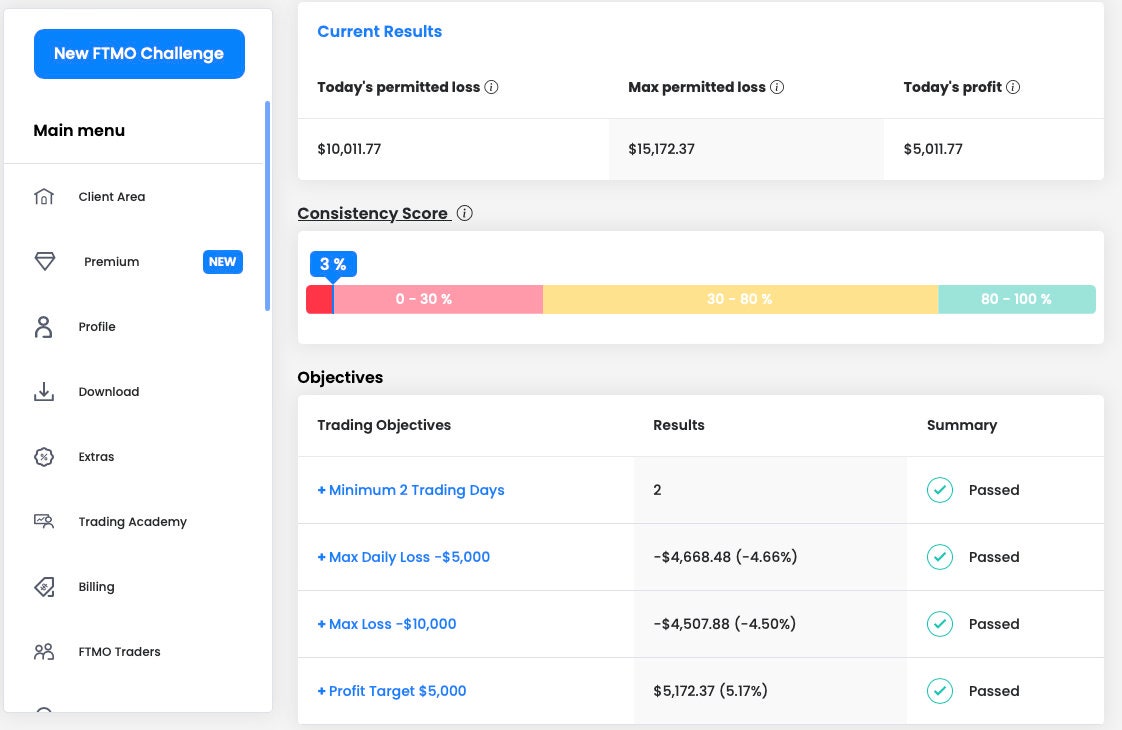Expand Max Loss -$10,000 objective
The image size is (1122, 730).
pyautogui.click(x=387, y=624)
